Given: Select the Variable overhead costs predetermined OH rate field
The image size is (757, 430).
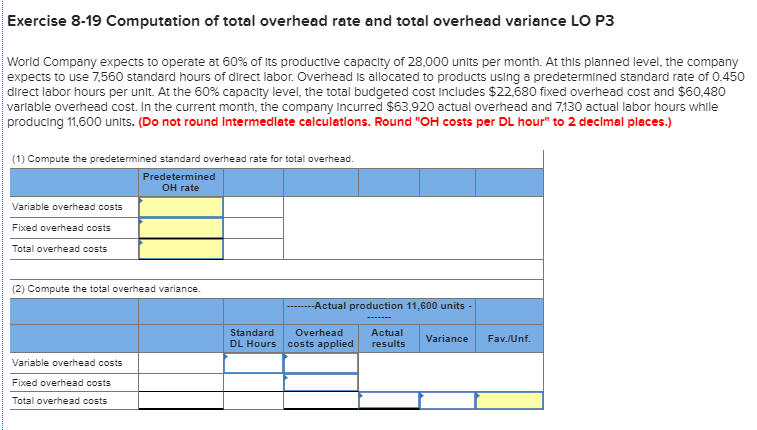Looking at the screenshot, I should coord(181,207).
